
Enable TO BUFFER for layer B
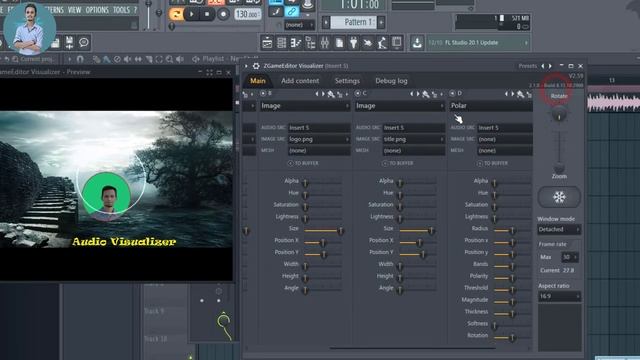click(x=303, y=163)
